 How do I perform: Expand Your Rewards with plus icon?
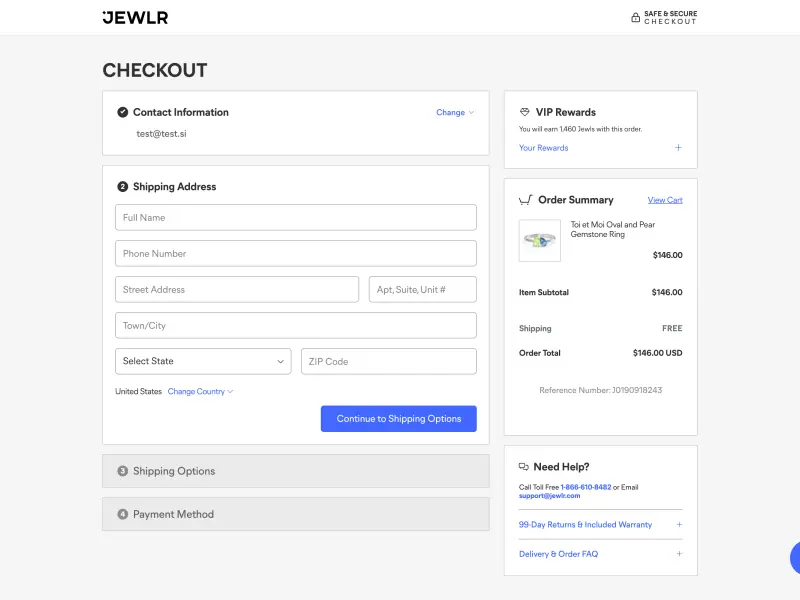click(678, 148)
